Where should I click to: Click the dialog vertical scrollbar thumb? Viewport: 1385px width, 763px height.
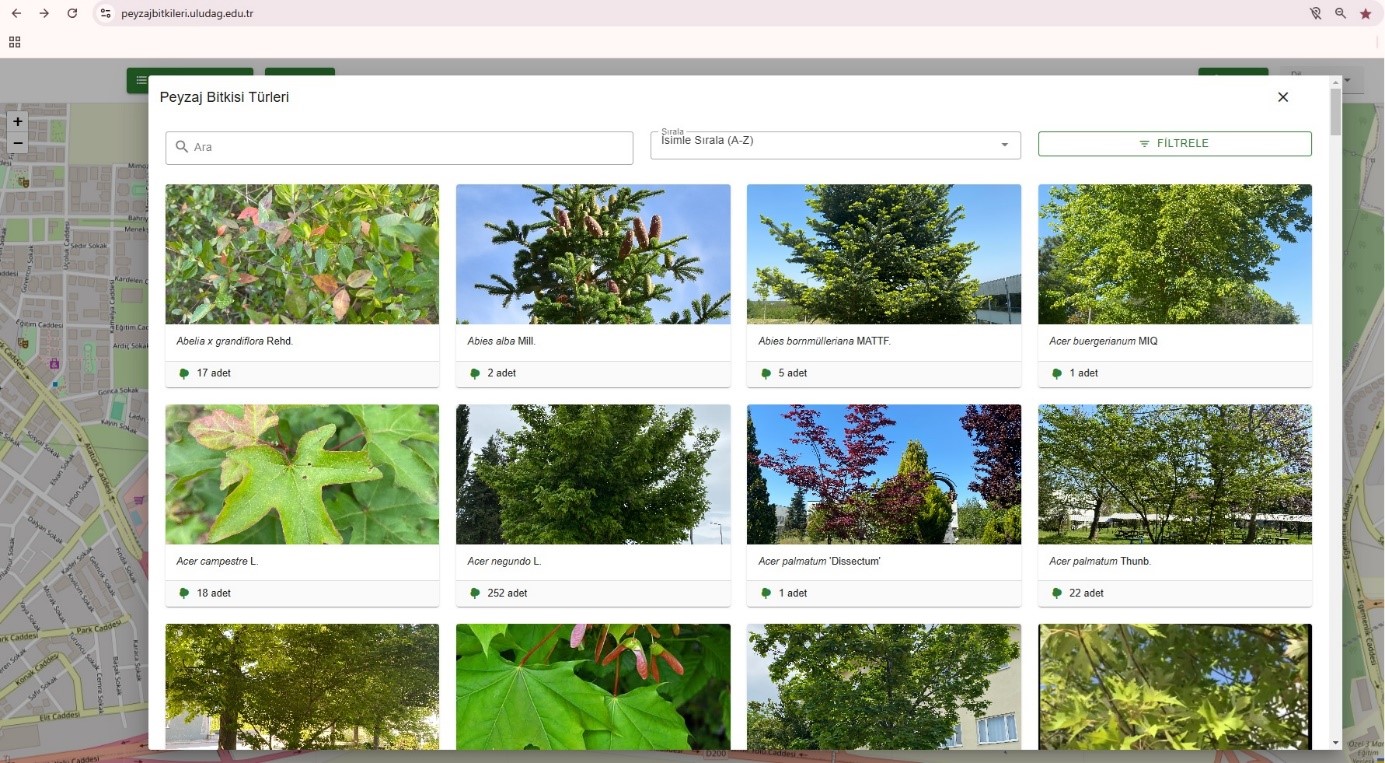point(1336,112)
